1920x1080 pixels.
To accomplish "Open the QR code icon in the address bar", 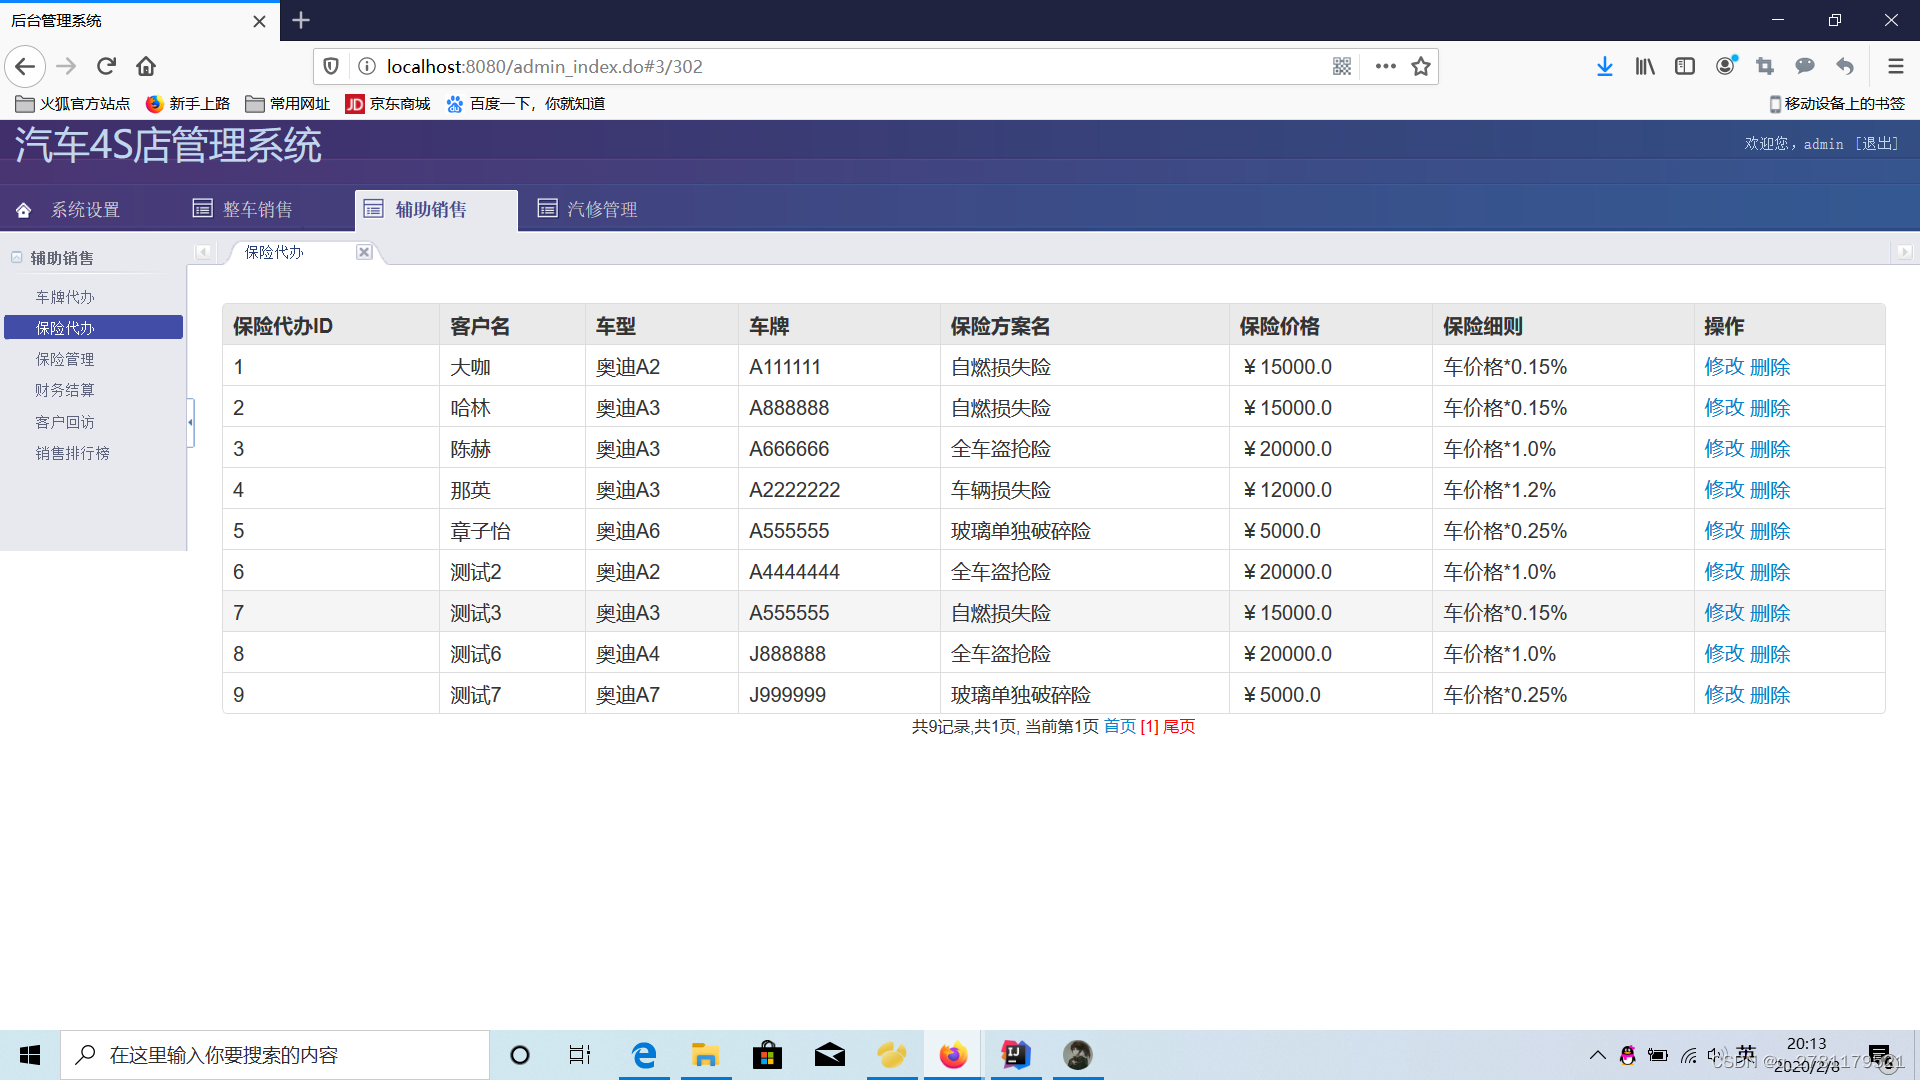I will click(1342, 66).
